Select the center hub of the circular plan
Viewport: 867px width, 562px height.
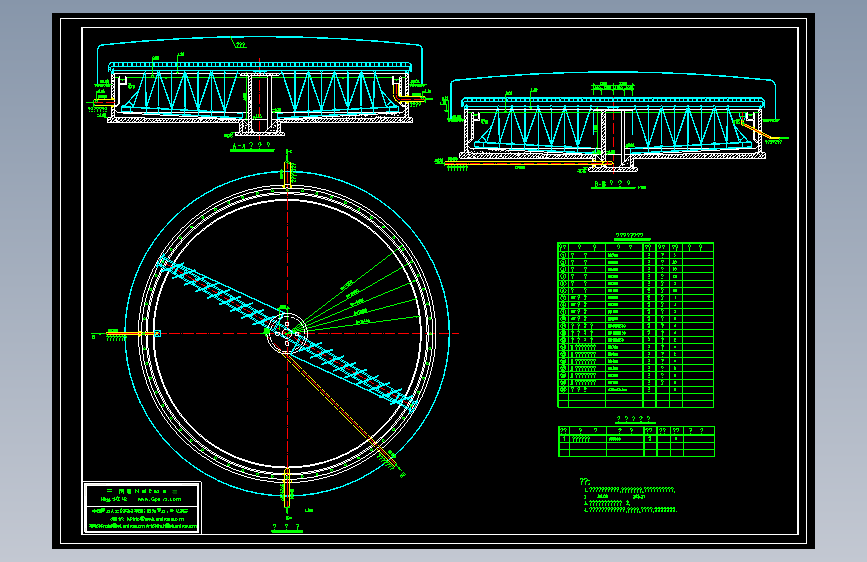286,333
